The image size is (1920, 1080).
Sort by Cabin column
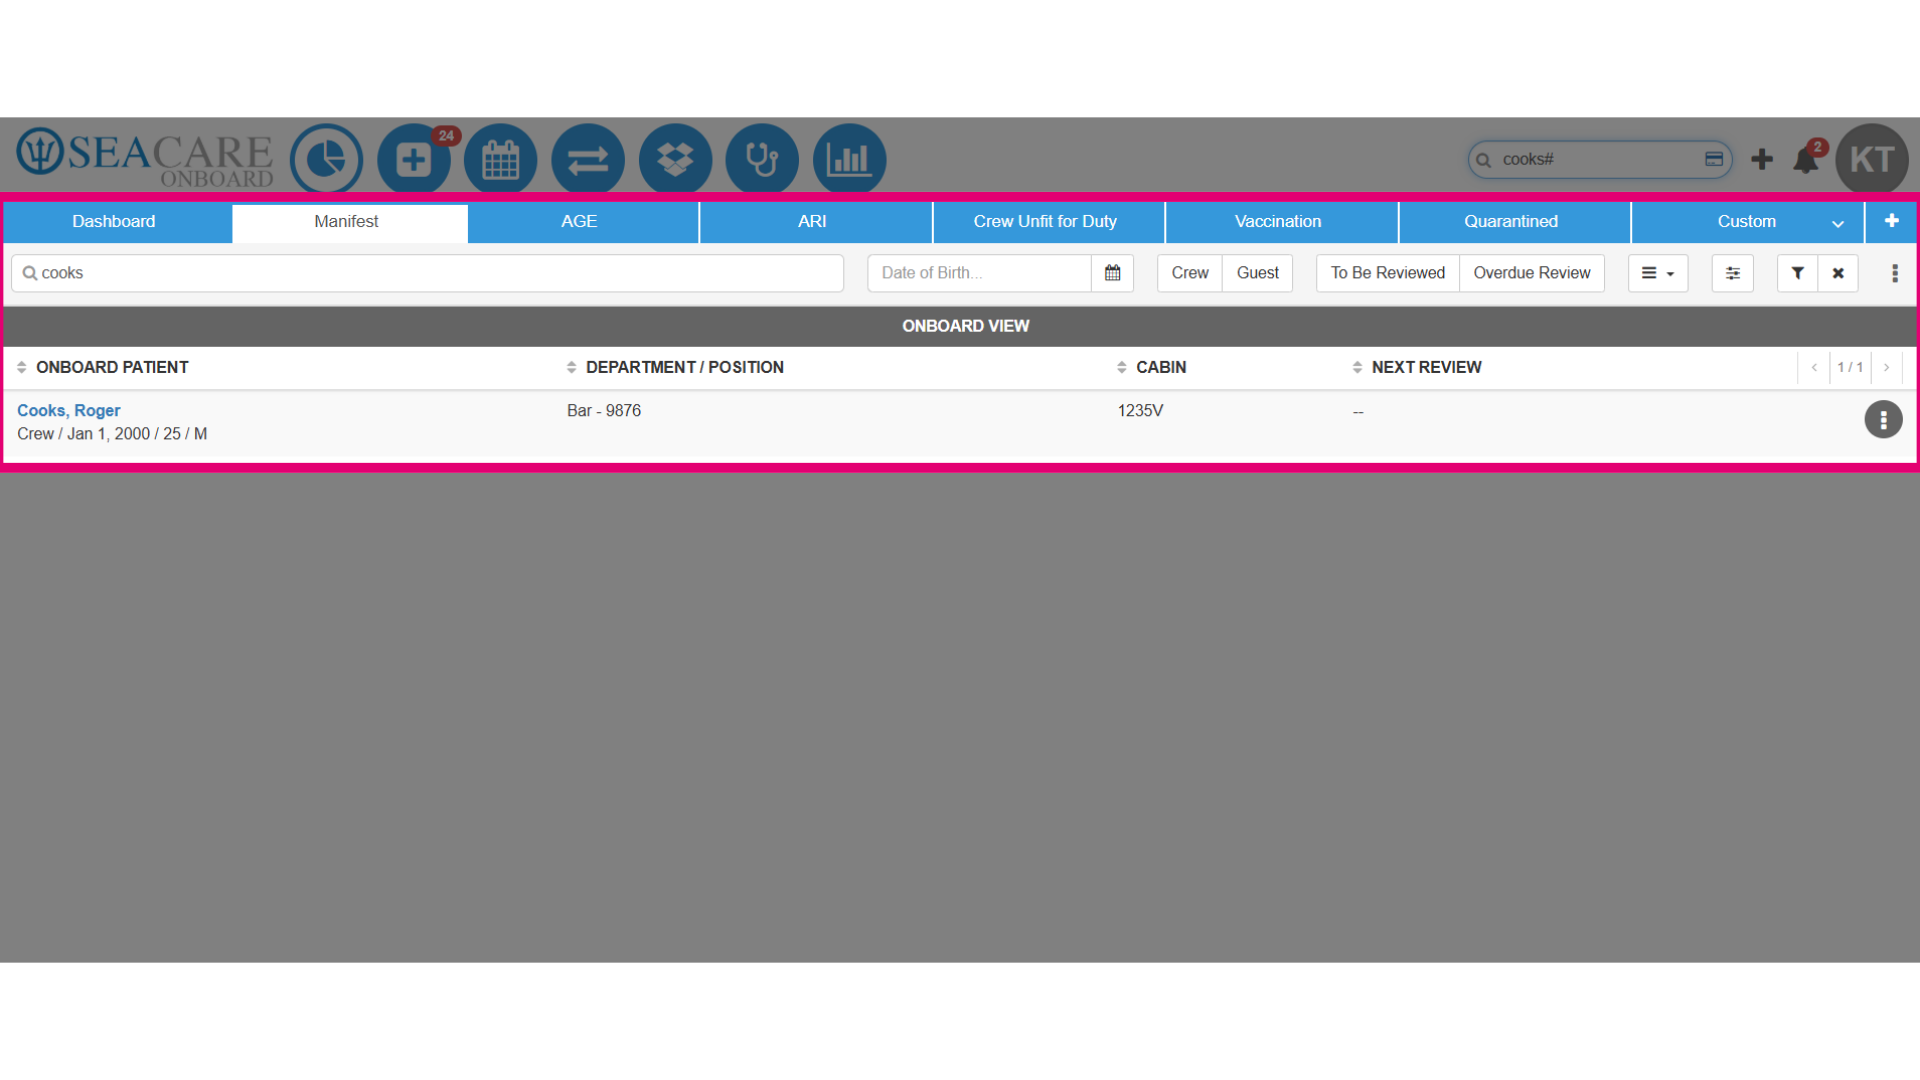[1152, 367]
